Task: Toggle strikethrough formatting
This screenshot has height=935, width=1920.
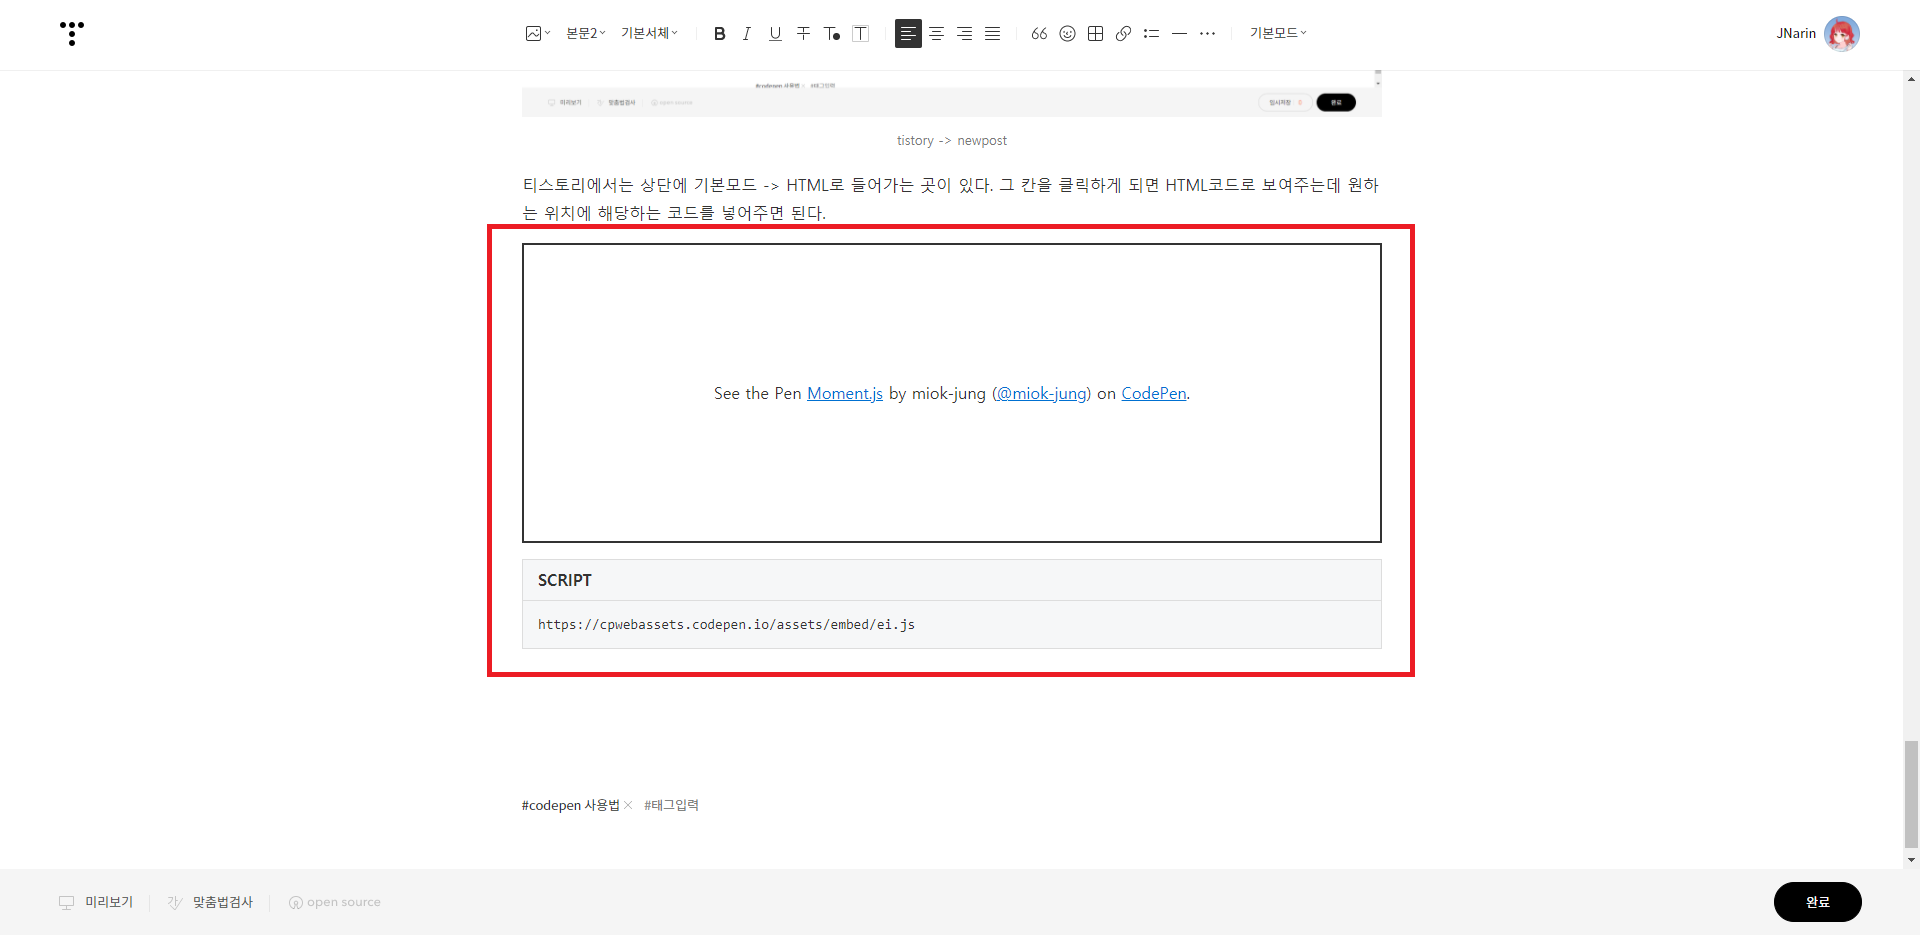Action: point(803,33)
